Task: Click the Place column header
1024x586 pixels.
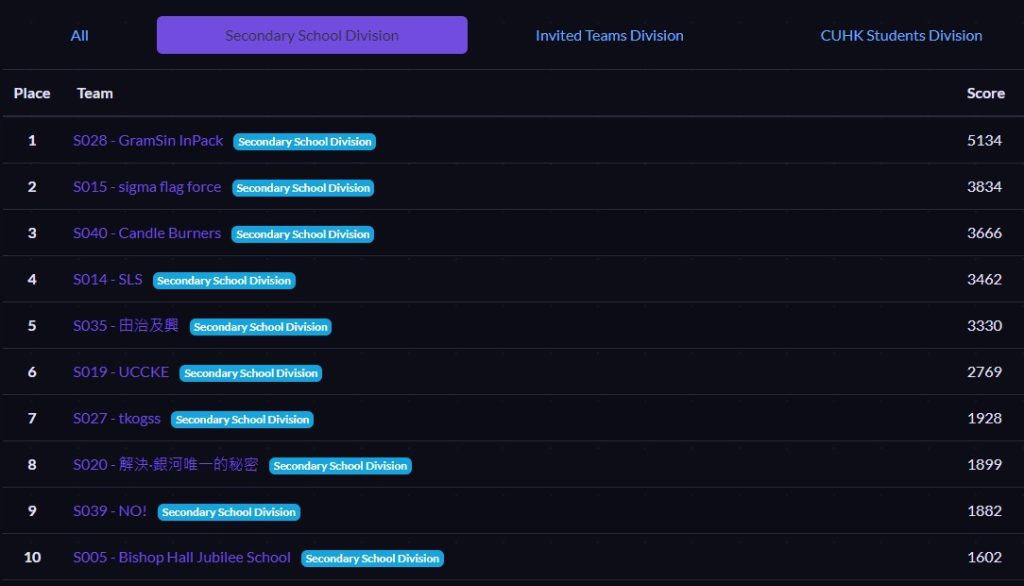Action: (32, 93)
